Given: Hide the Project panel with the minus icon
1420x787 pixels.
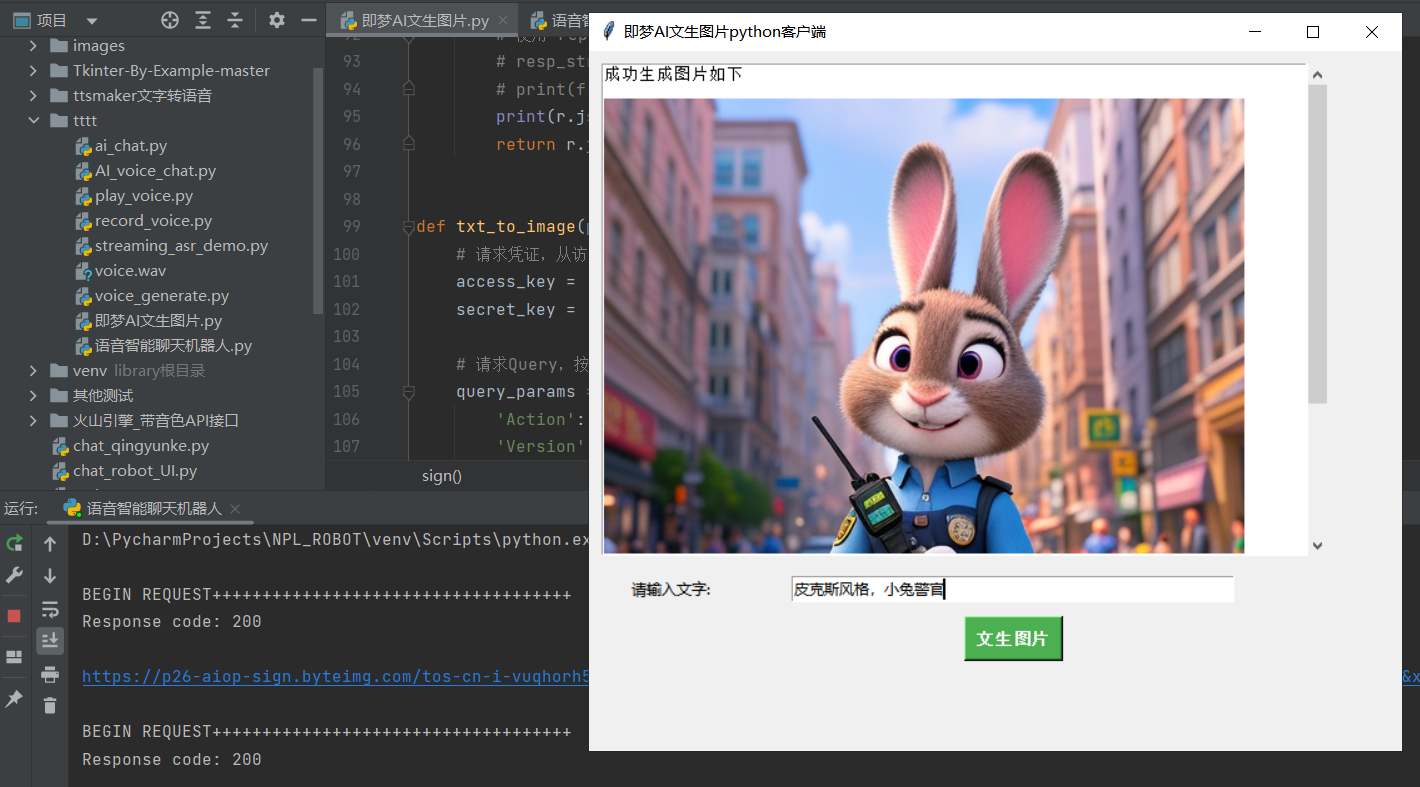Looking at the screenshot, I should coord(308,20).
